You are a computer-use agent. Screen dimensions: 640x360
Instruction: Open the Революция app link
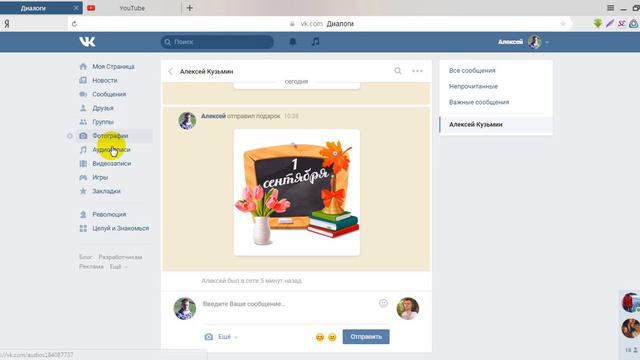click(109, 214)
